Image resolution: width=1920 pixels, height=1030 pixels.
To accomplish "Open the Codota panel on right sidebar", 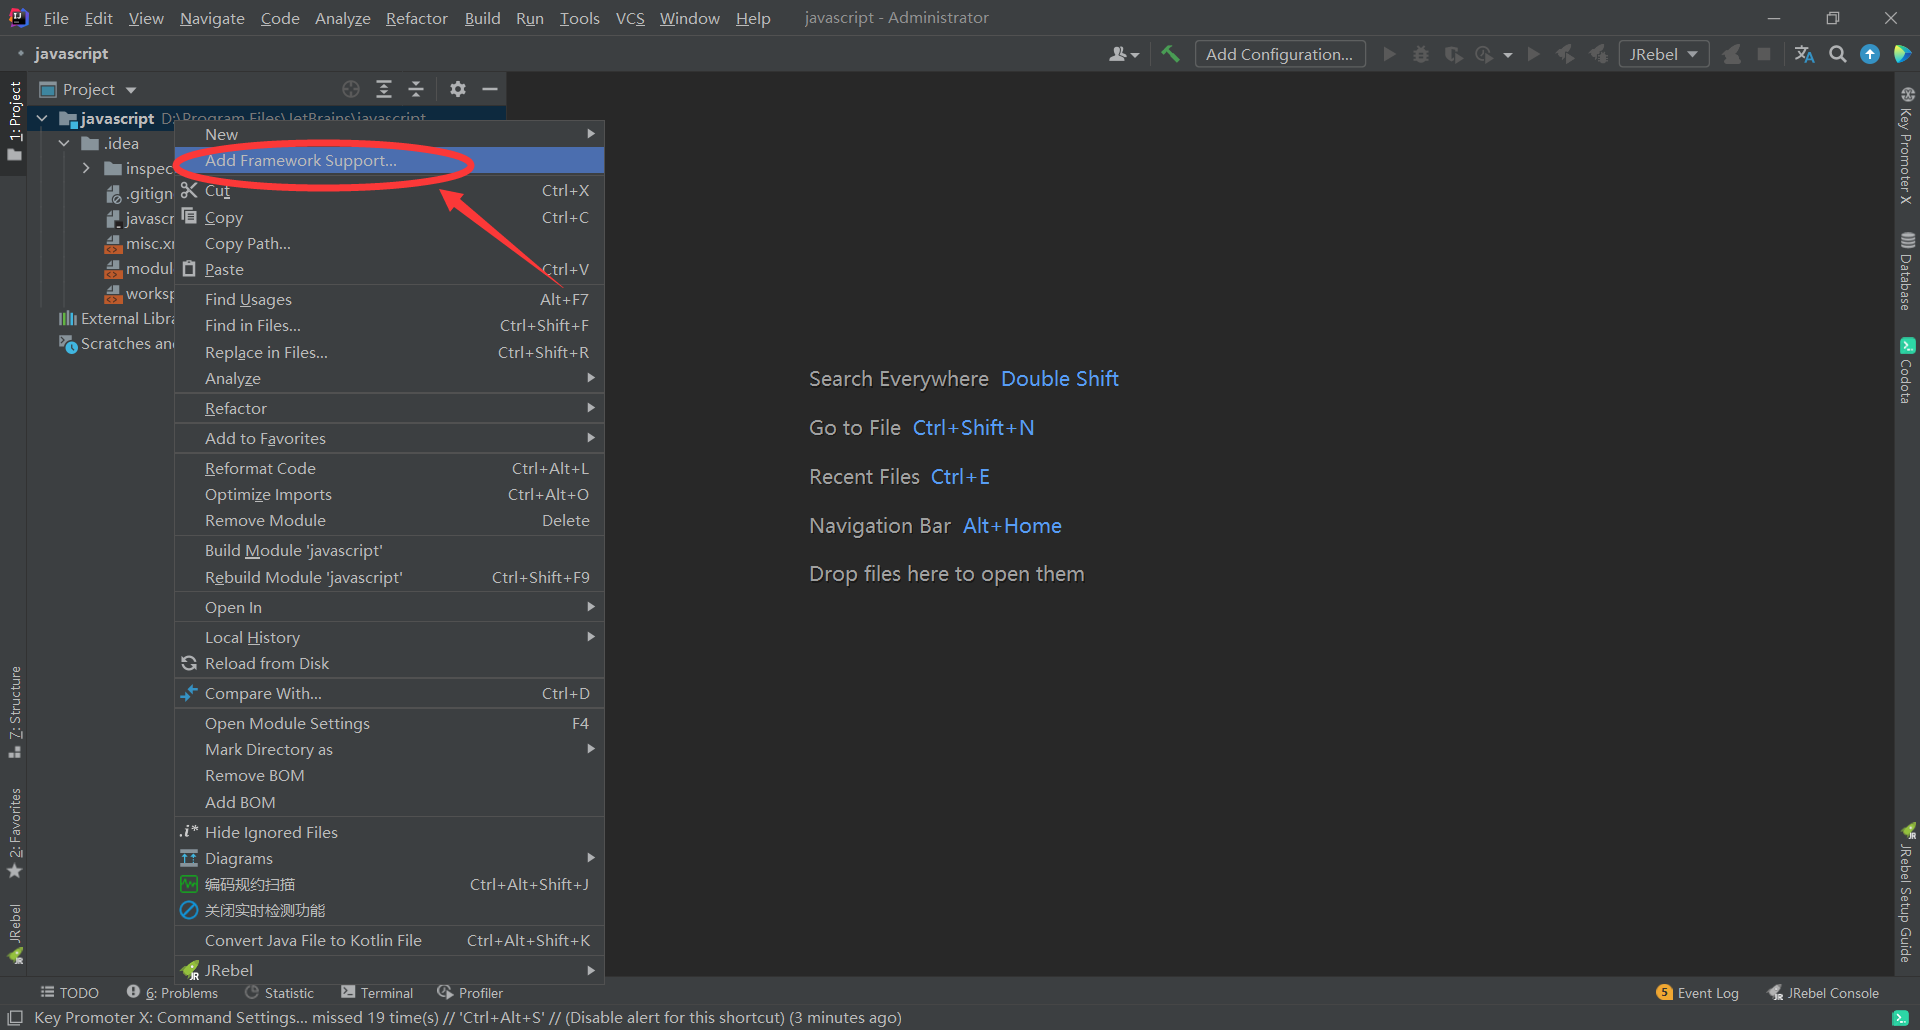I will pos(1908,365).
